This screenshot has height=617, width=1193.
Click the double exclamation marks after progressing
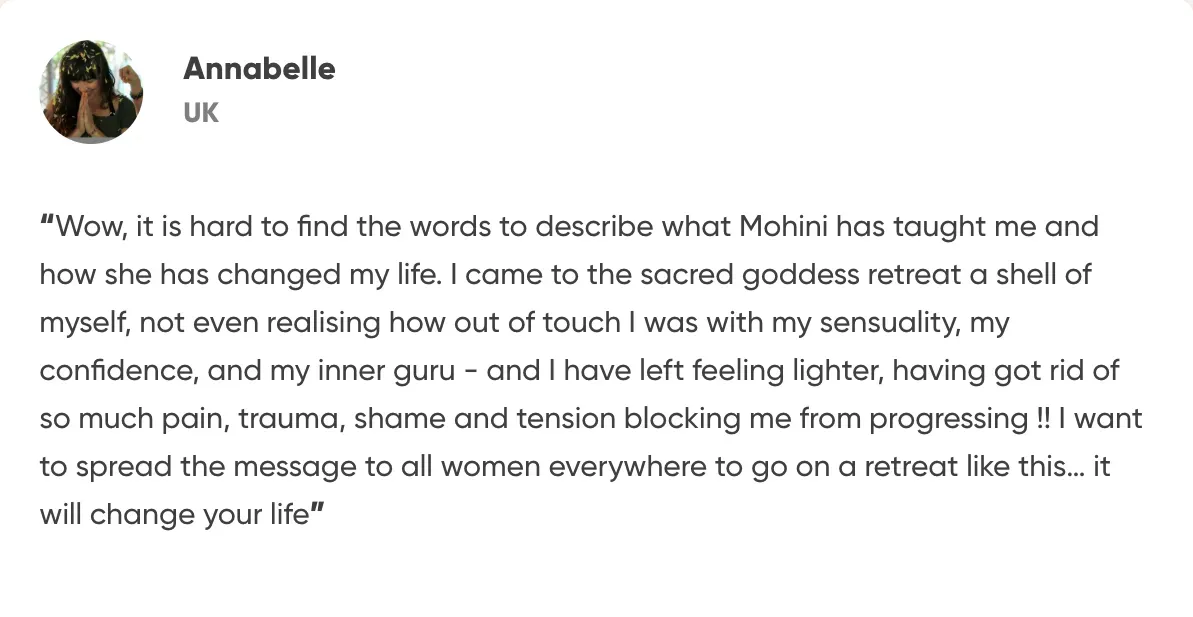click(1045, 420)
